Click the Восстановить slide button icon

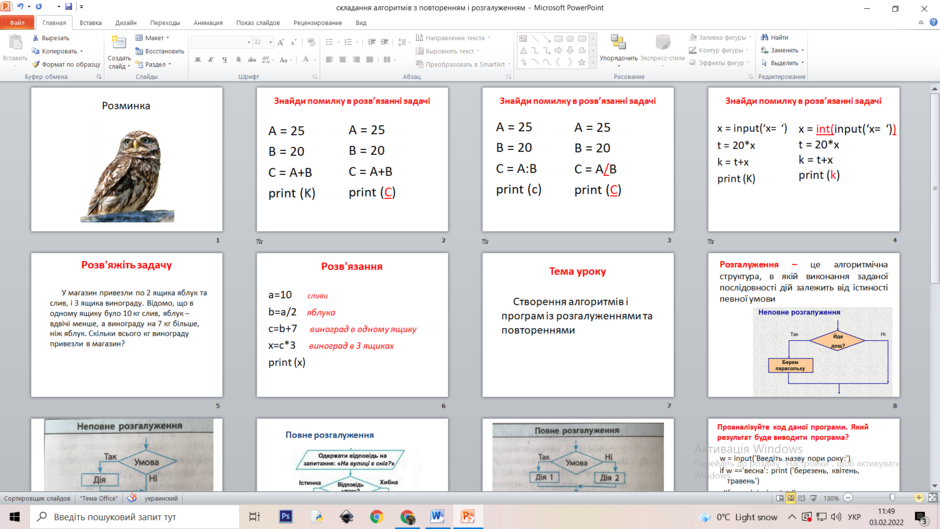[139, 51]
